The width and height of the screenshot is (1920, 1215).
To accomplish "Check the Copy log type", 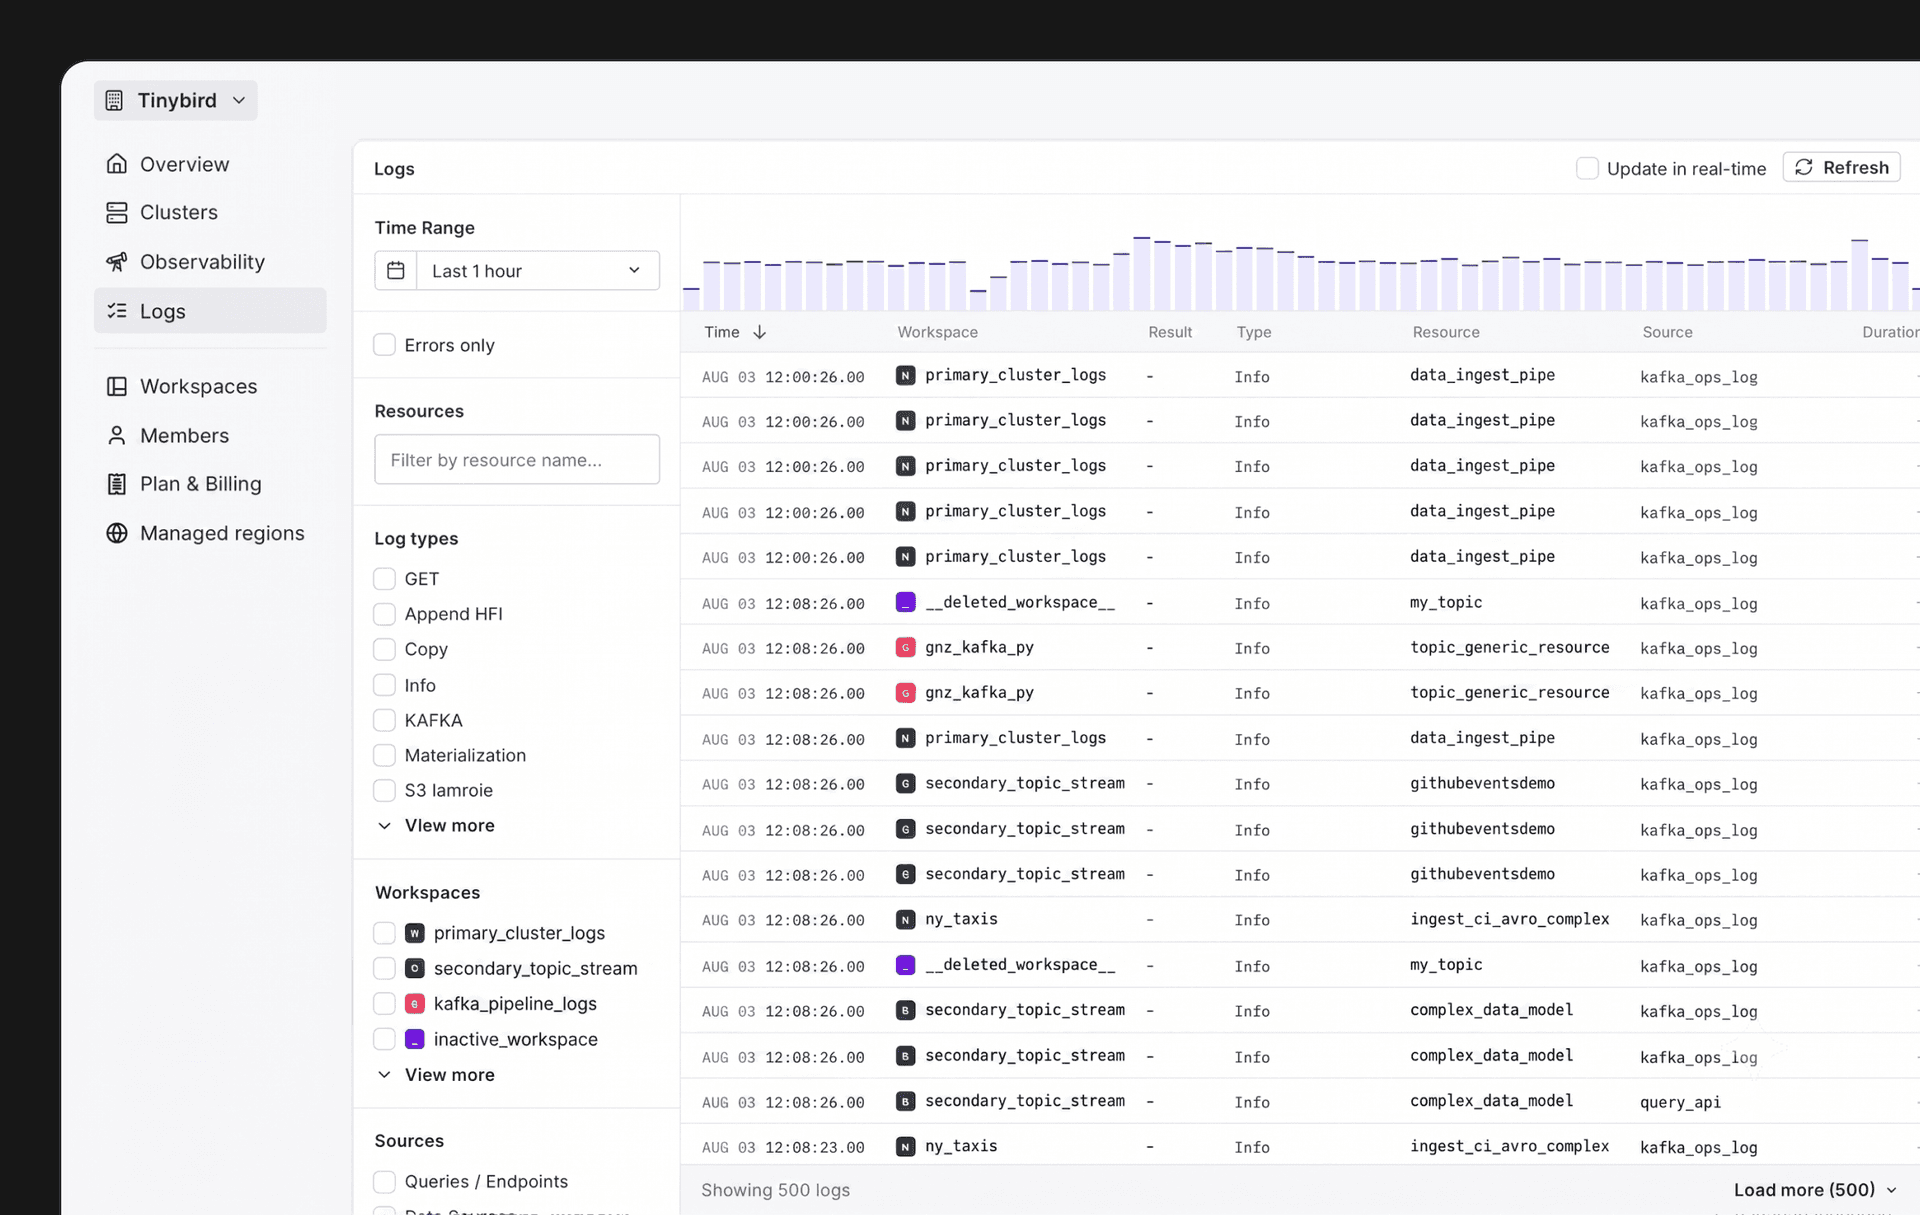I will 384,649.
